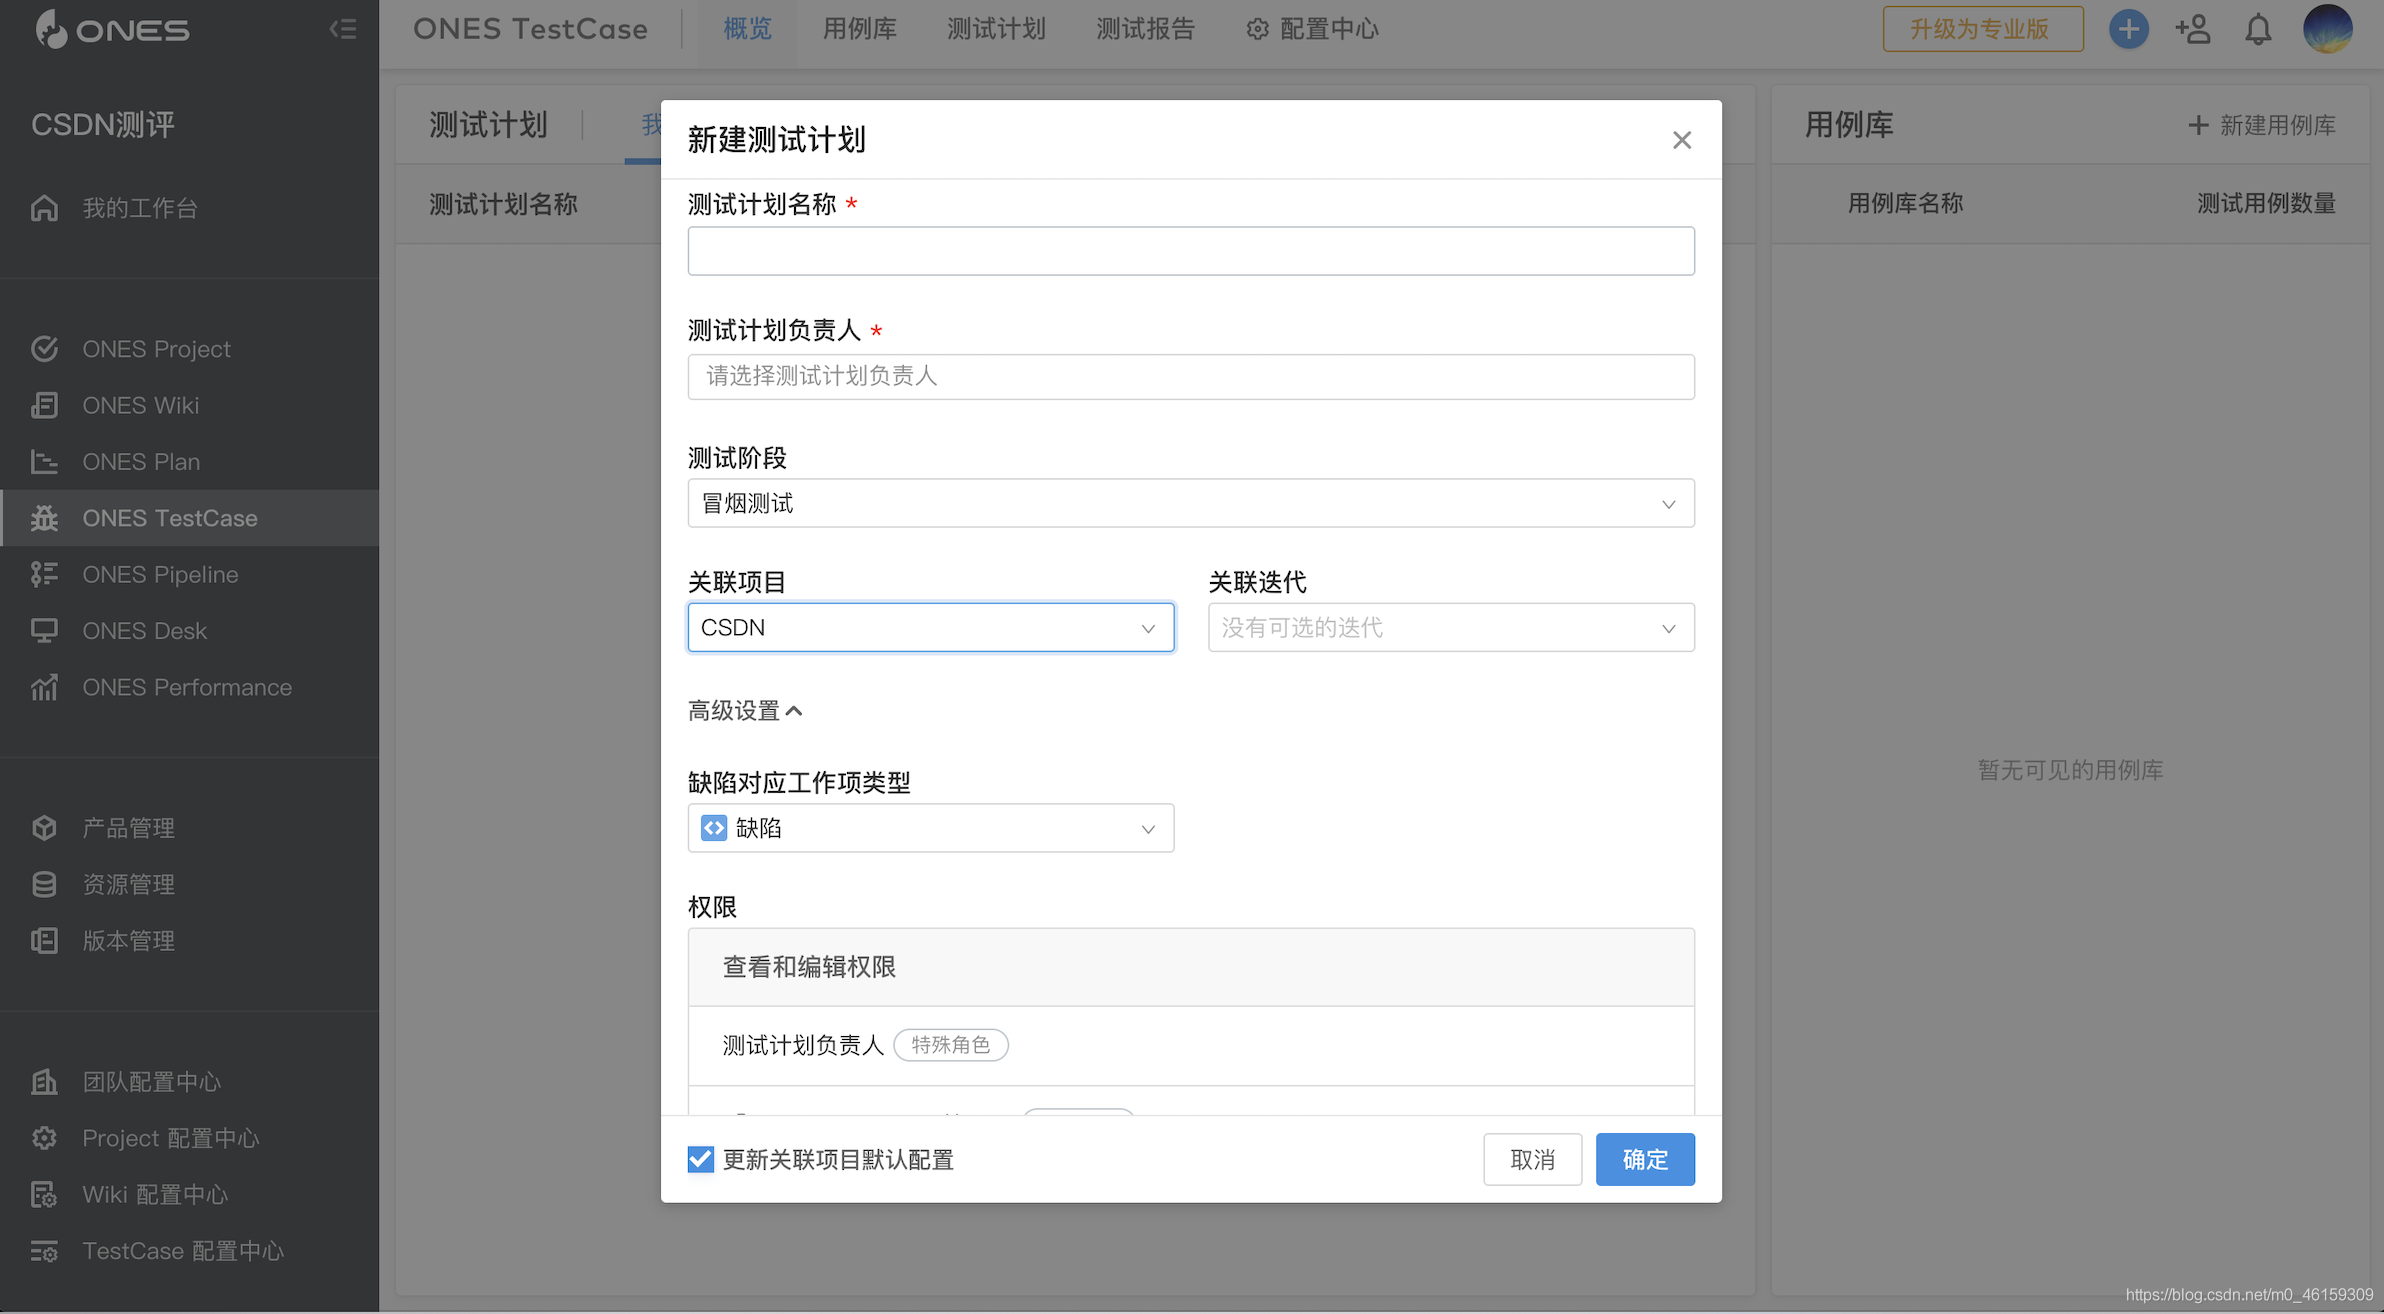
Task: Click the 资源管理 database icon
Action: 44,884
